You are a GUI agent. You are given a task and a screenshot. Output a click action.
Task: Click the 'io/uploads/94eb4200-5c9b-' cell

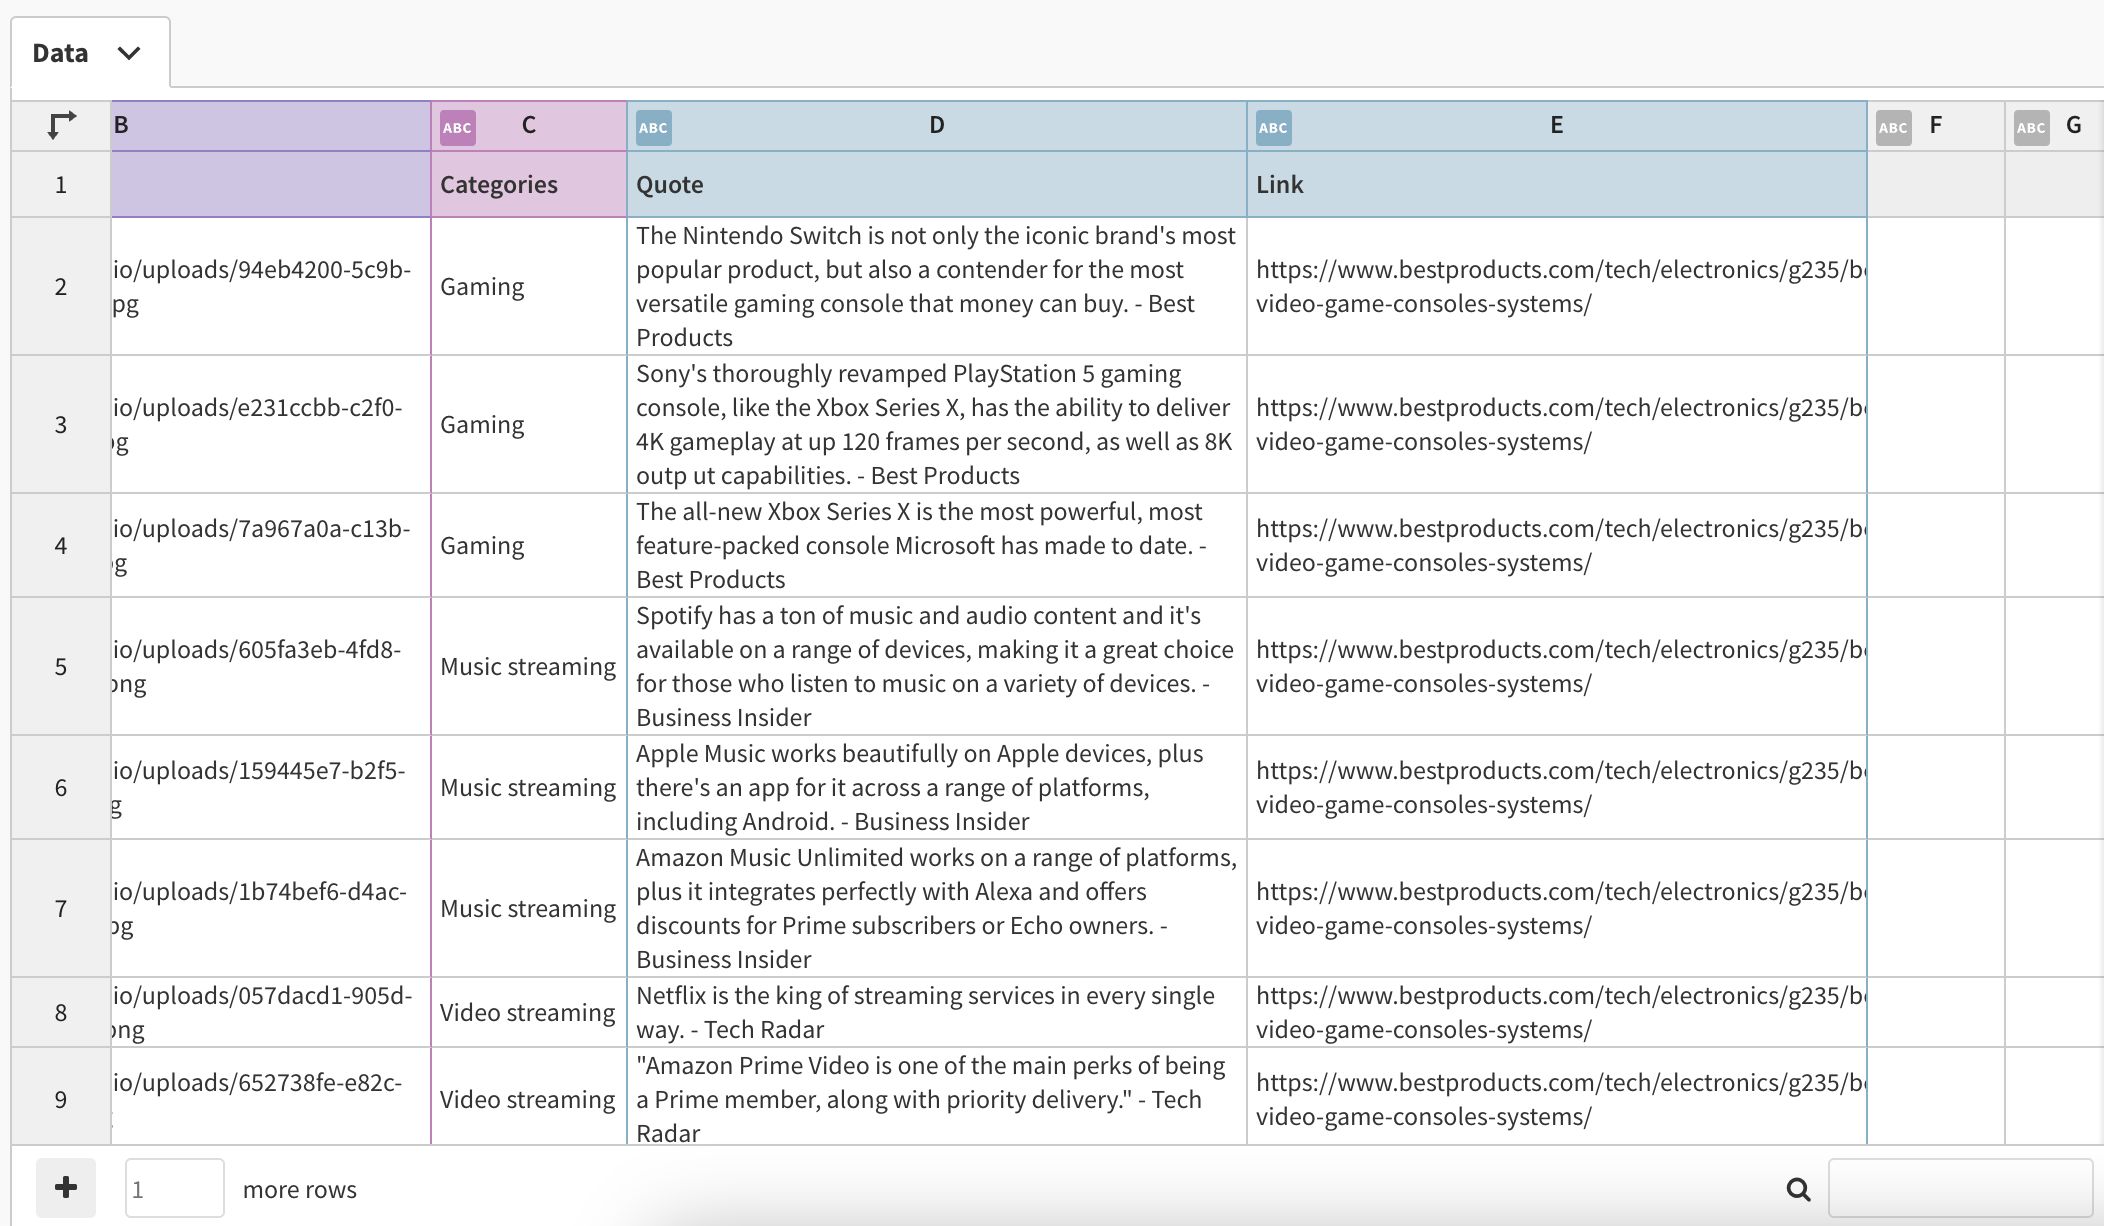click(x=271, y=286)
